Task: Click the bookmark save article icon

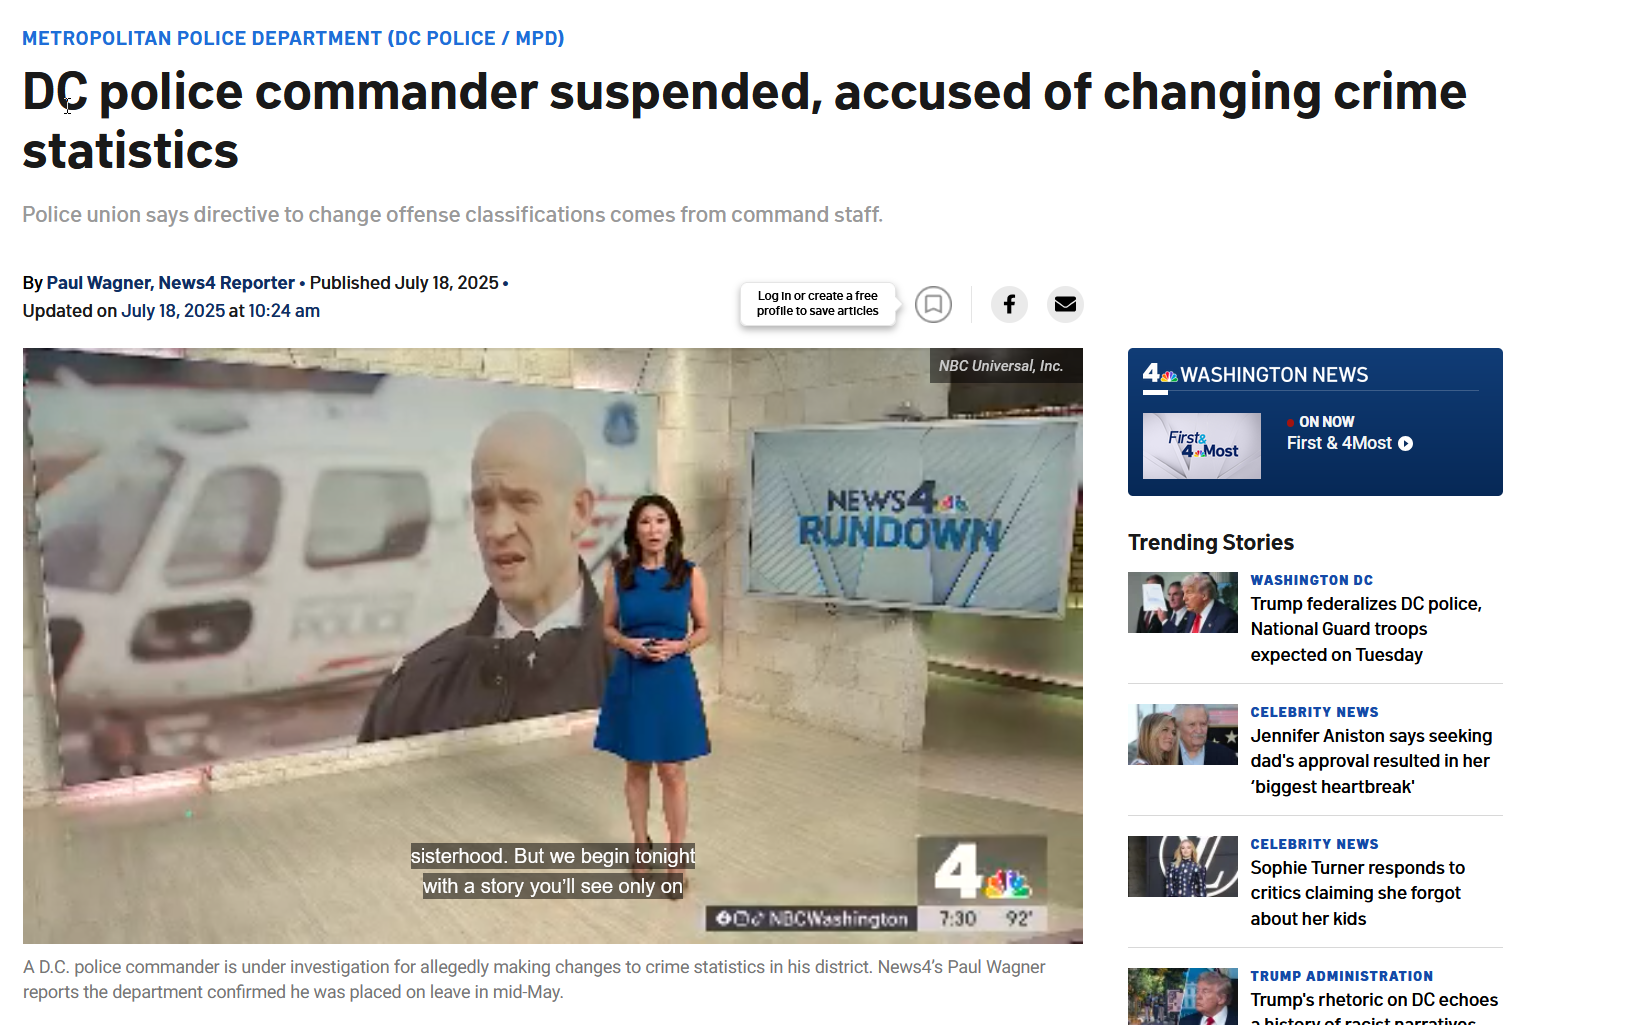Action: (933, 304)
